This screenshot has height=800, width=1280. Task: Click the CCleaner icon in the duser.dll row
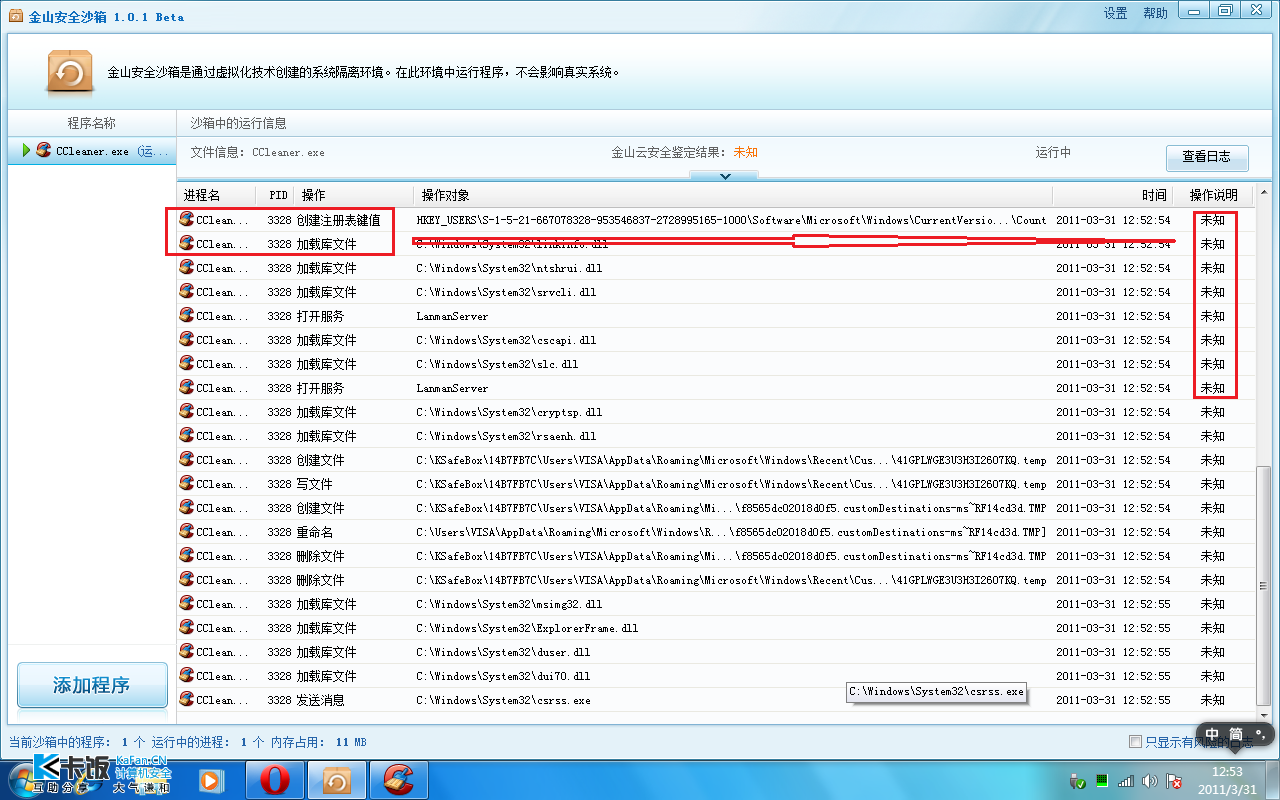tap(186, 651)
